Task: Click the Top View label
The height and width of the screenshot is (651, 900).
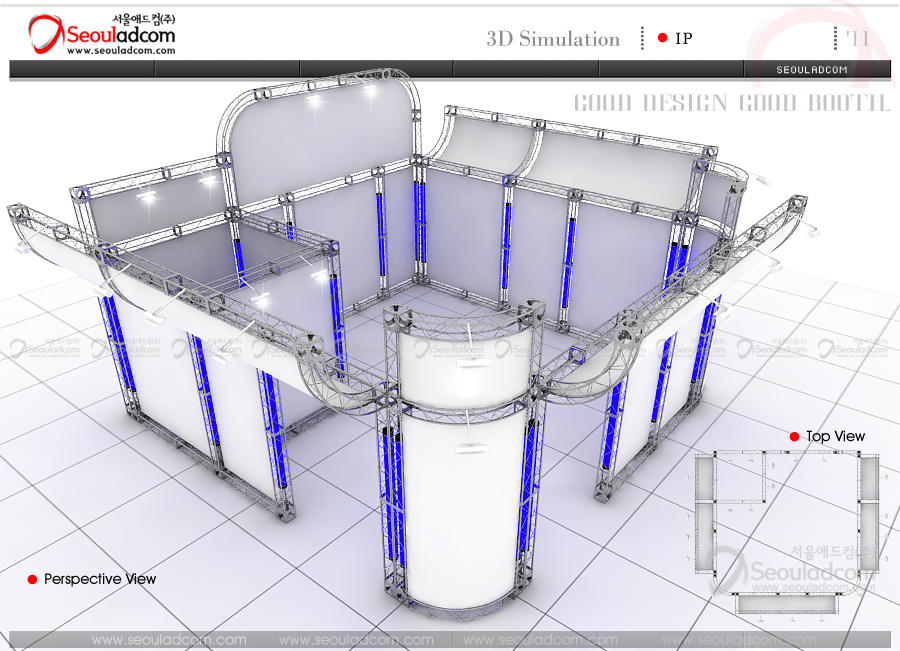Action: [835, 437]
